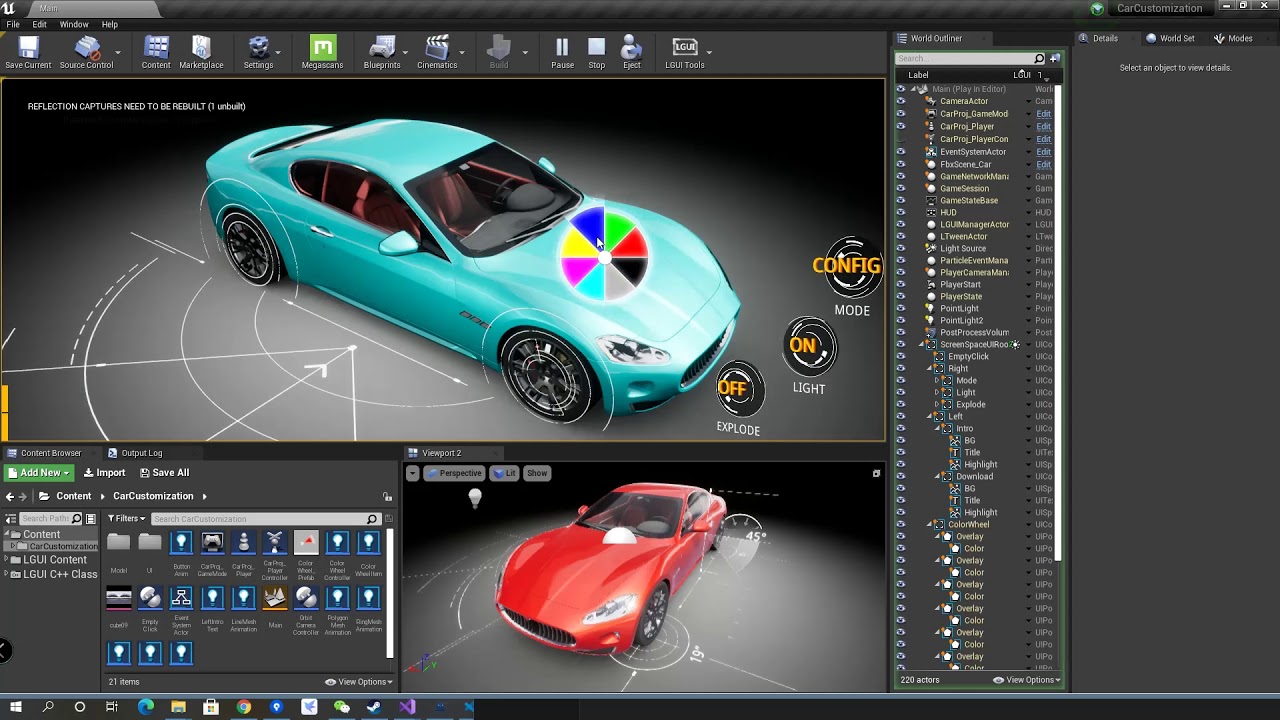Click the Import button
1280x720 pixels.
(104, 473)
